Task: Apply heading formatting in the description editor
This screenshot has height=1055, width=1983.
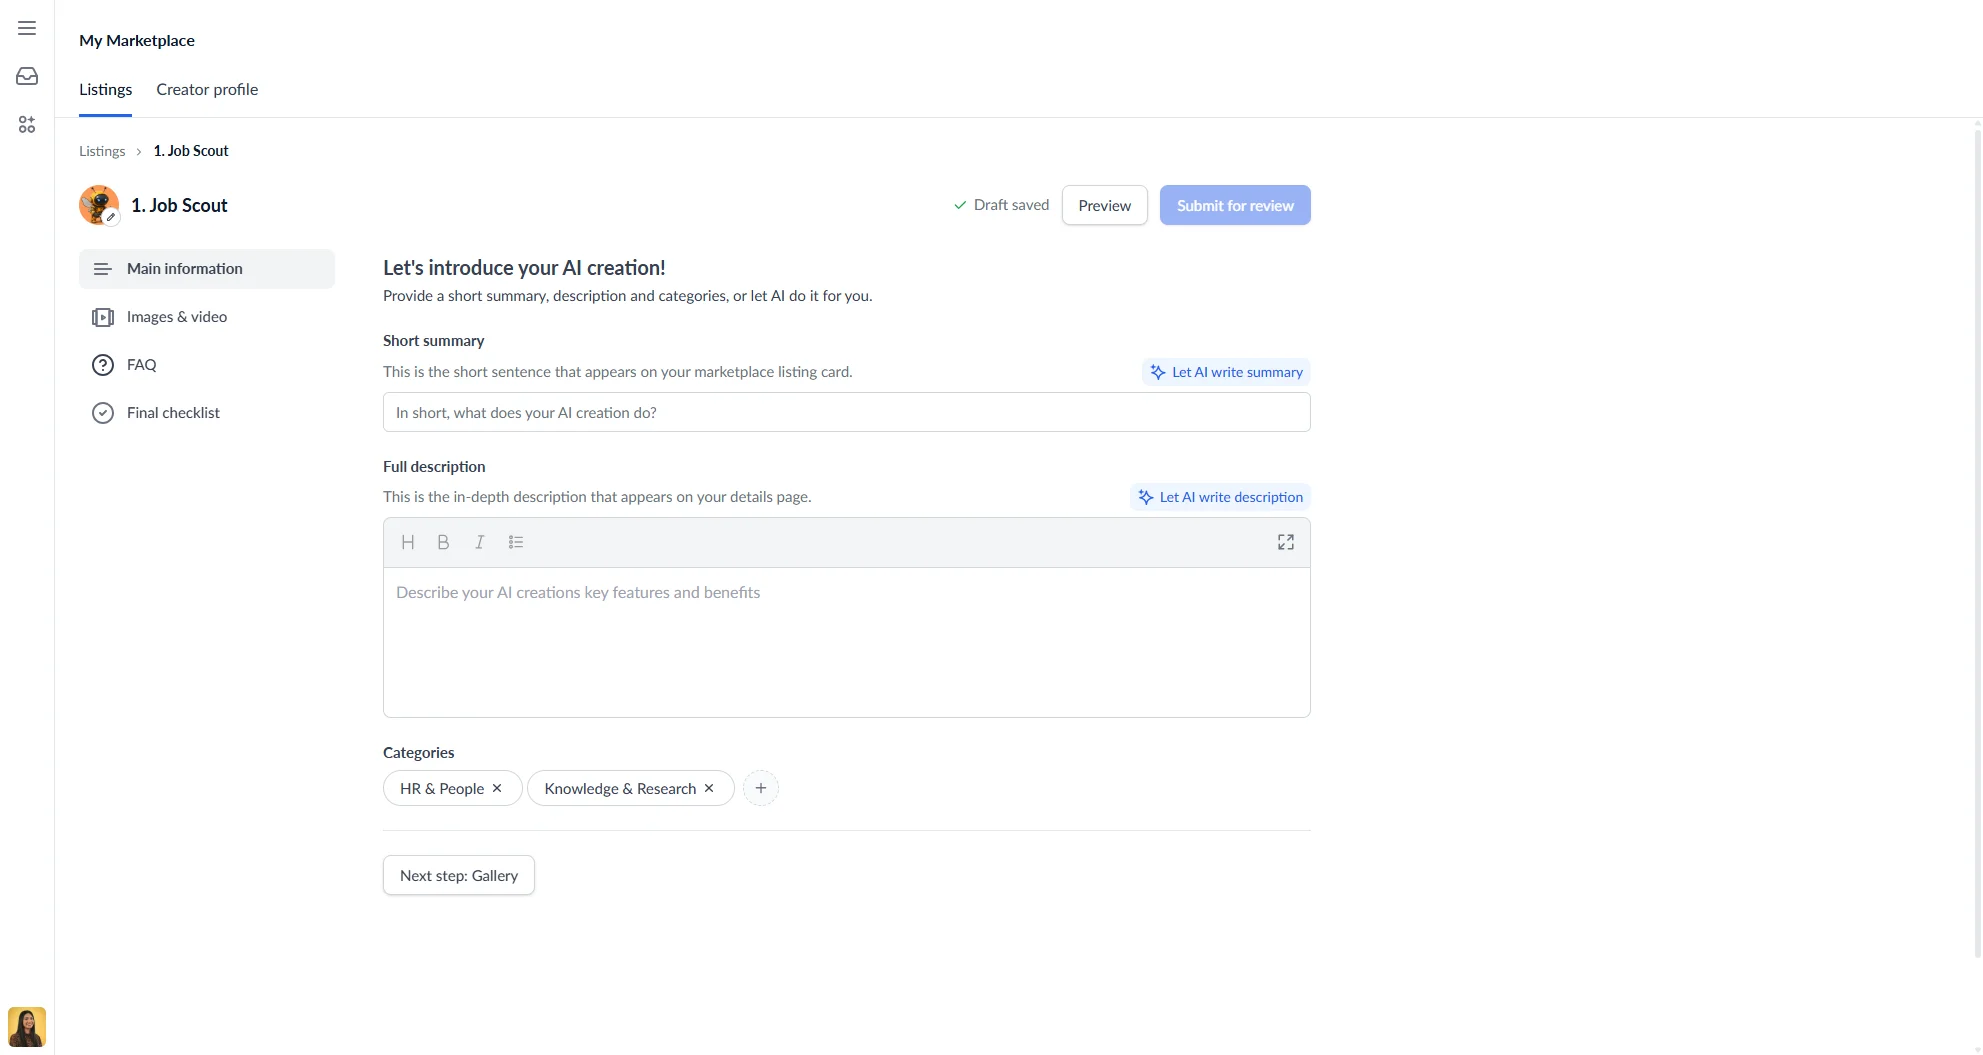Action: coord(407,541)
